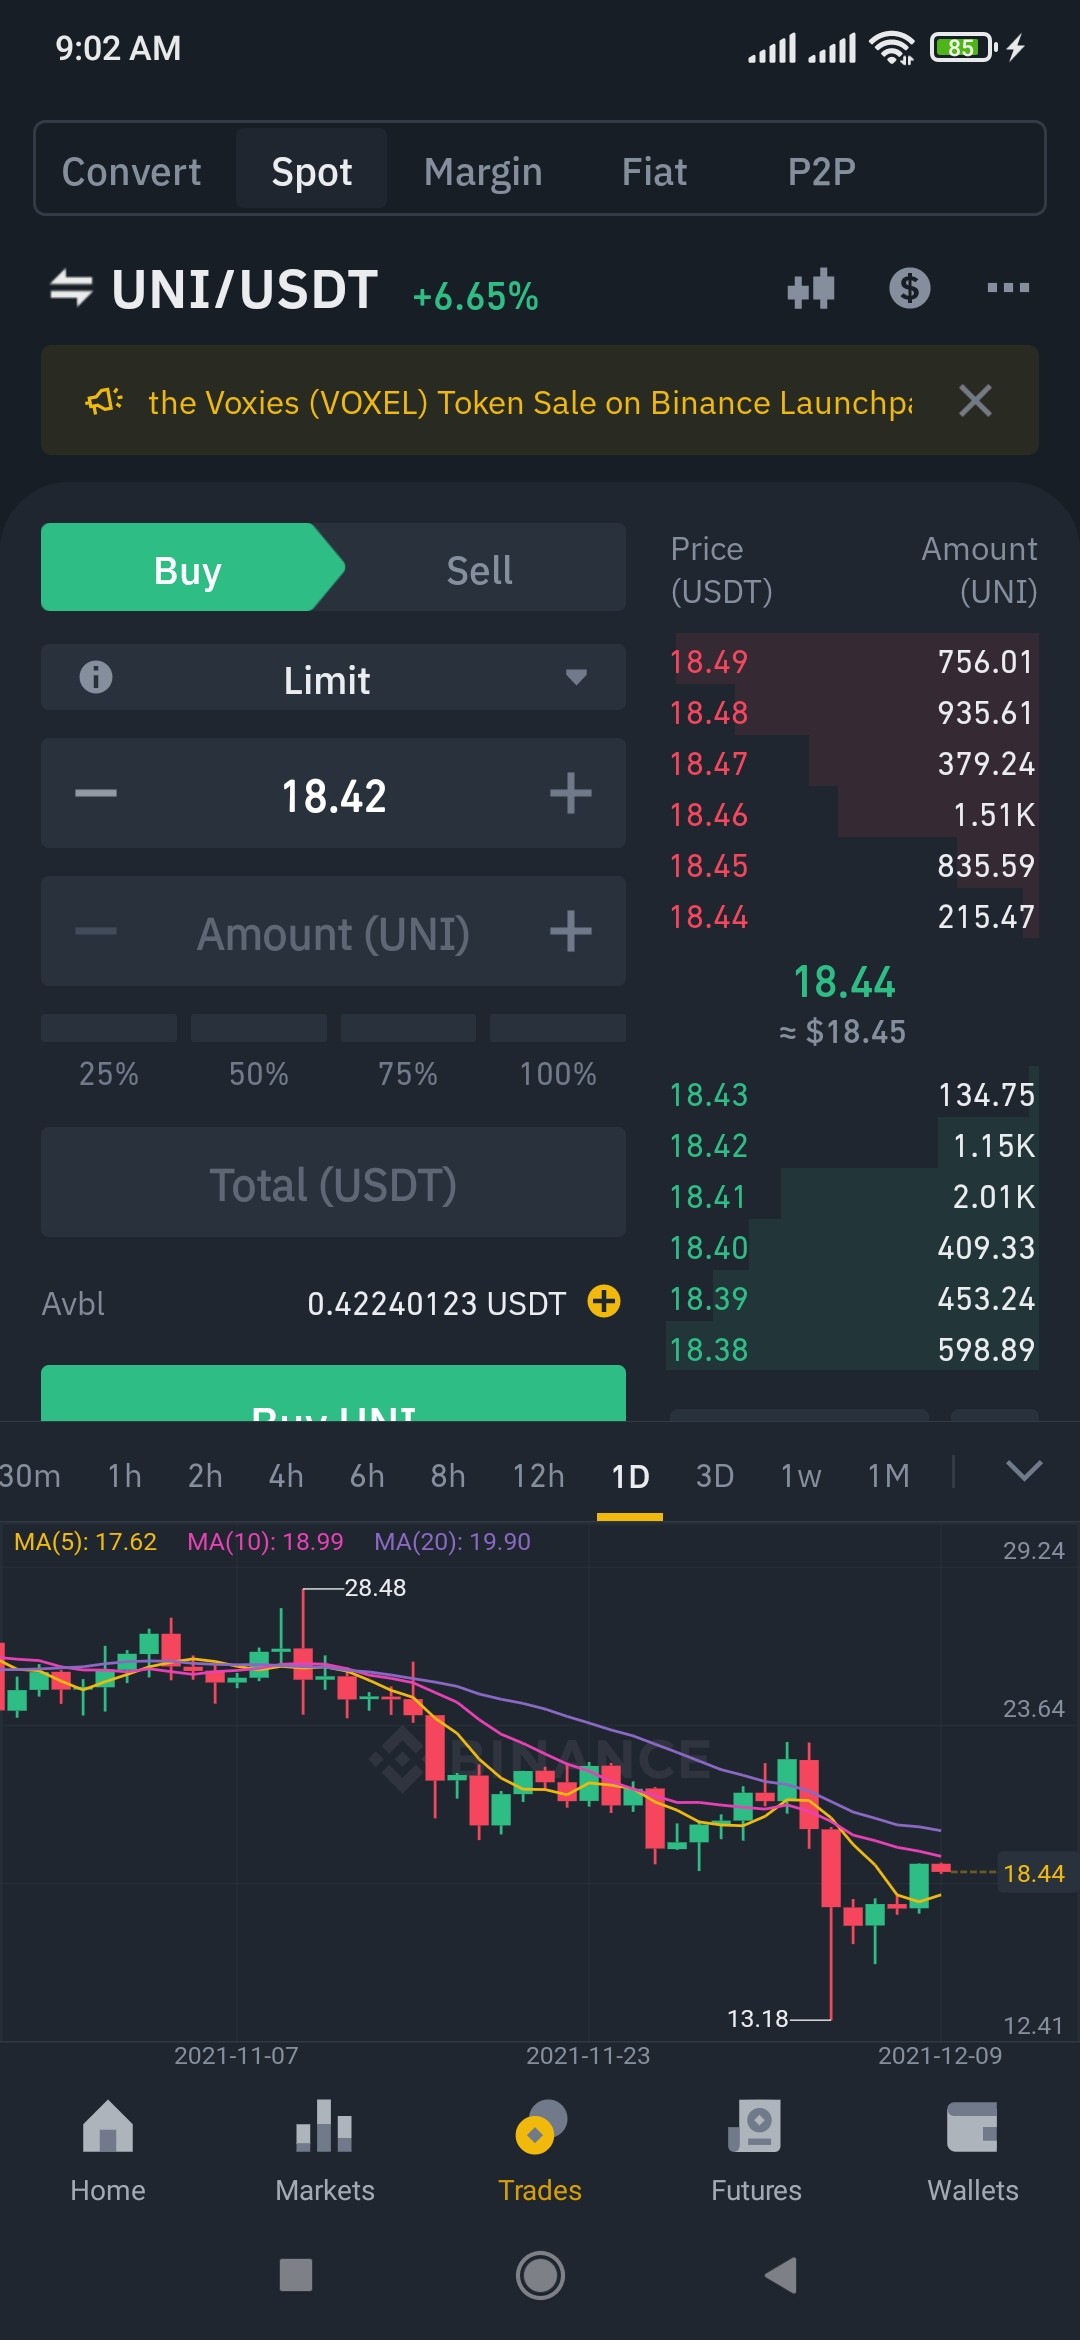Viewport: 1080px width, 2340px height.
Task: Select the 2h chart interval
Action: pyautogui.click(x=205, y=1476)
